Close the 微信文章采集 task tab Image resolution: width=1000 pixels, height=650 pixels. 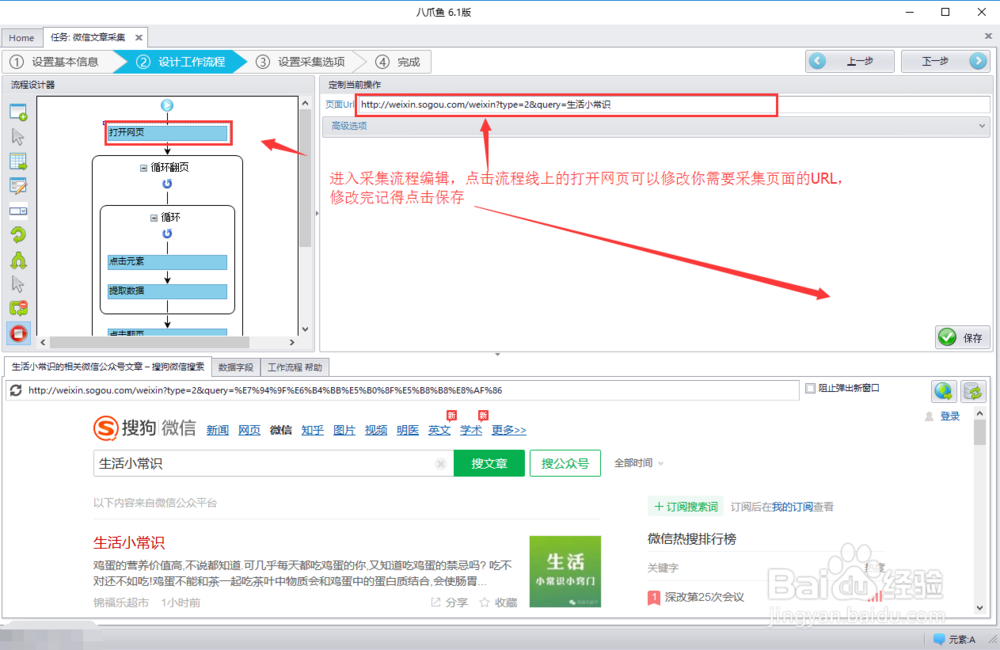click(138, 38)
